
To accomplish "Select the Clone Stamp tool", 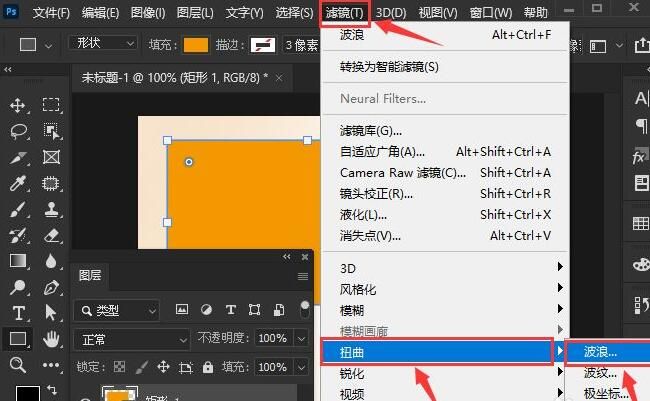I will [51, 209].
